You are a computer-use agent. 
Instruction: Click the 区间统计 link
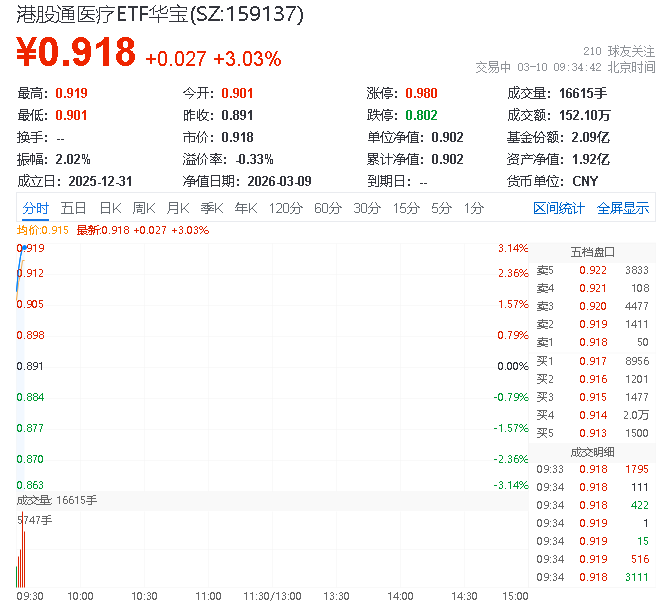click(x=559, y=208)
